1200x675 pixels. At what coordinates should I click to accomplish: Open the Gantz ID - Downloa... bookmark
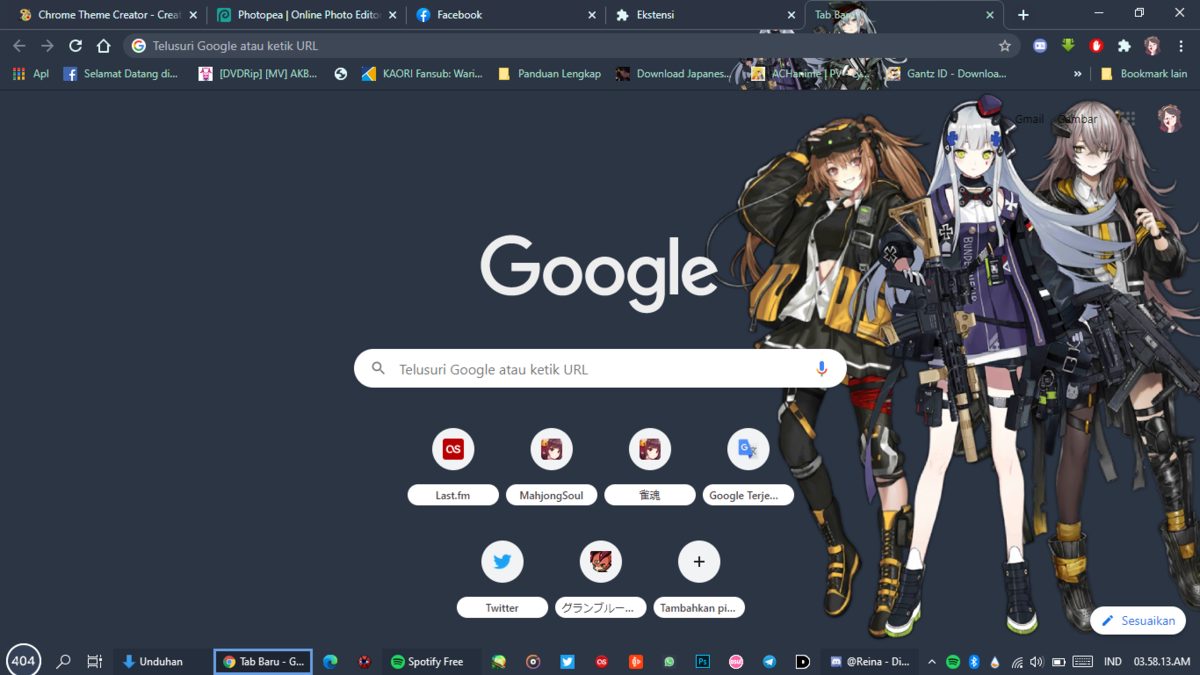(946, 74)
